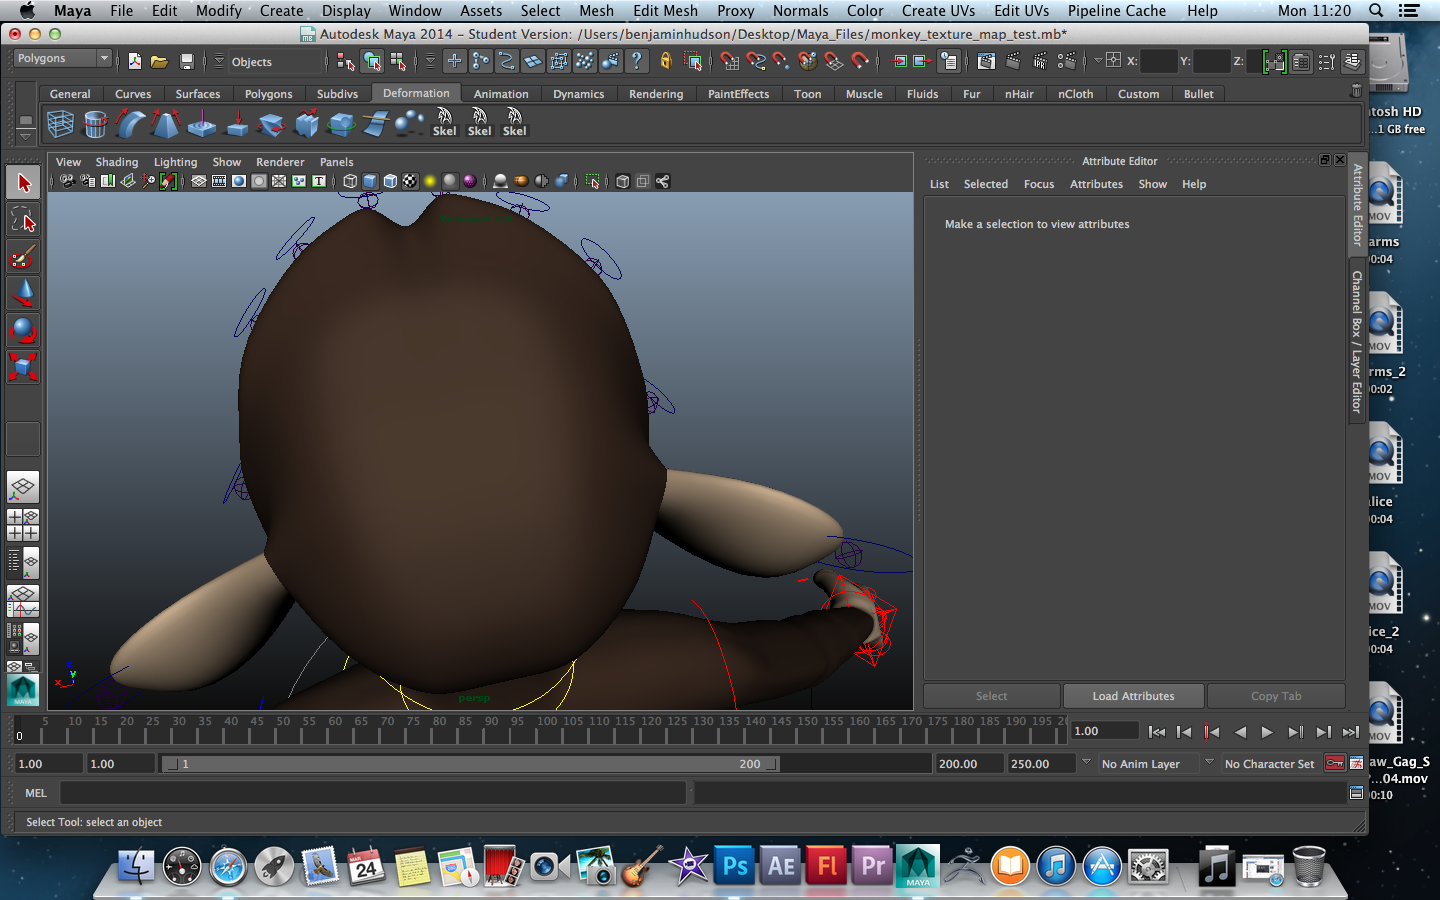Viewport: 1440px width, 900px height.
Task: Toggle textured display in viewport toolbar
Action: [410, 181]
